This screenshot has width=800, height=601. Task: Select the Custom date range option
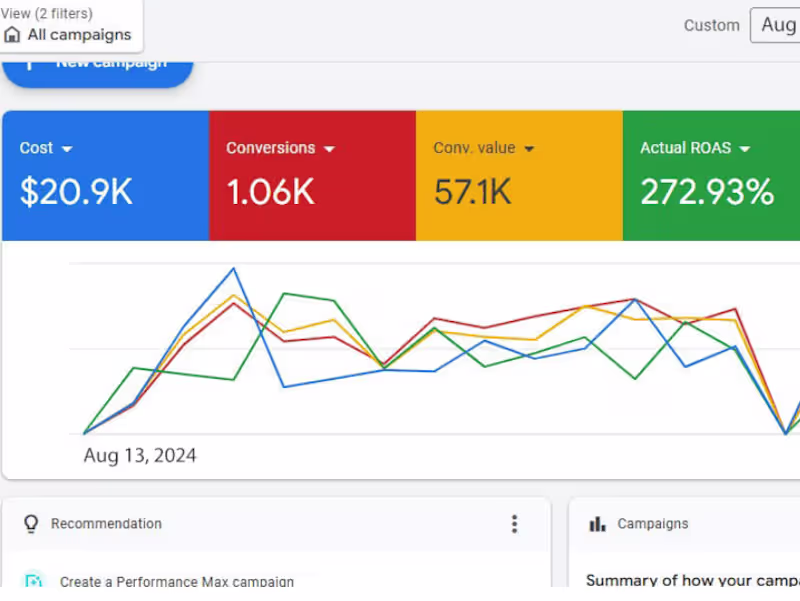tap(711, 25)
